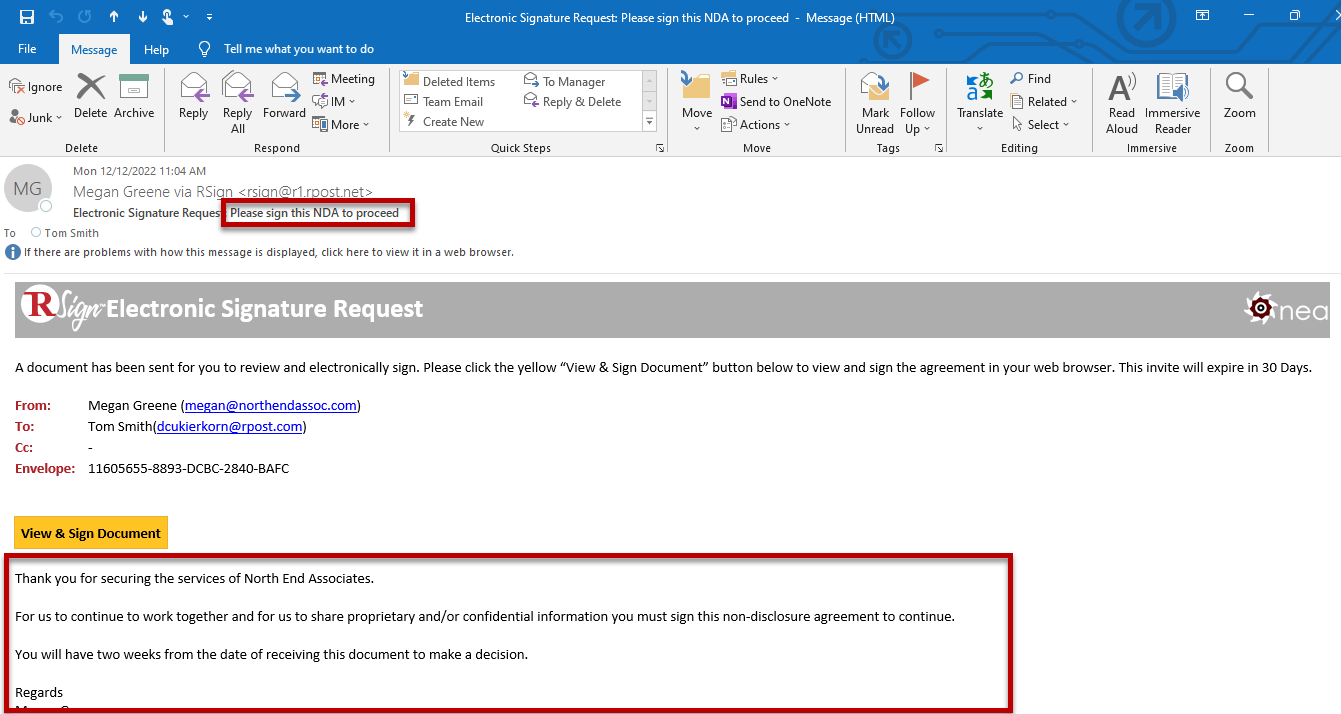Mark the message as Unread
The image size is (1341, 714).
(x=875, y=102)
